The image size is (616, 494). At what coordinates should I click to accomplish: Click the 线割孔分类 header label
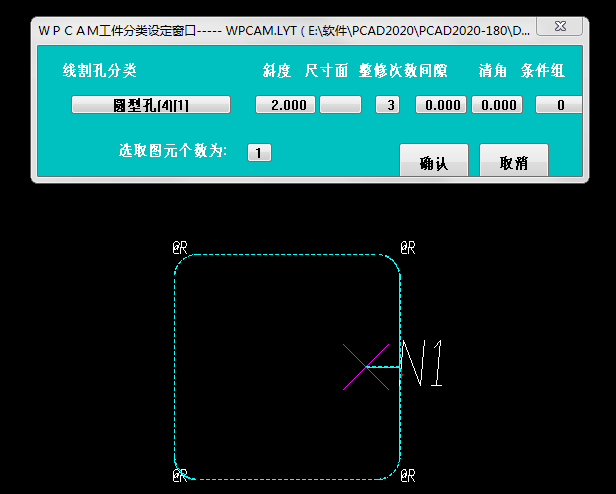coord(99,71)
